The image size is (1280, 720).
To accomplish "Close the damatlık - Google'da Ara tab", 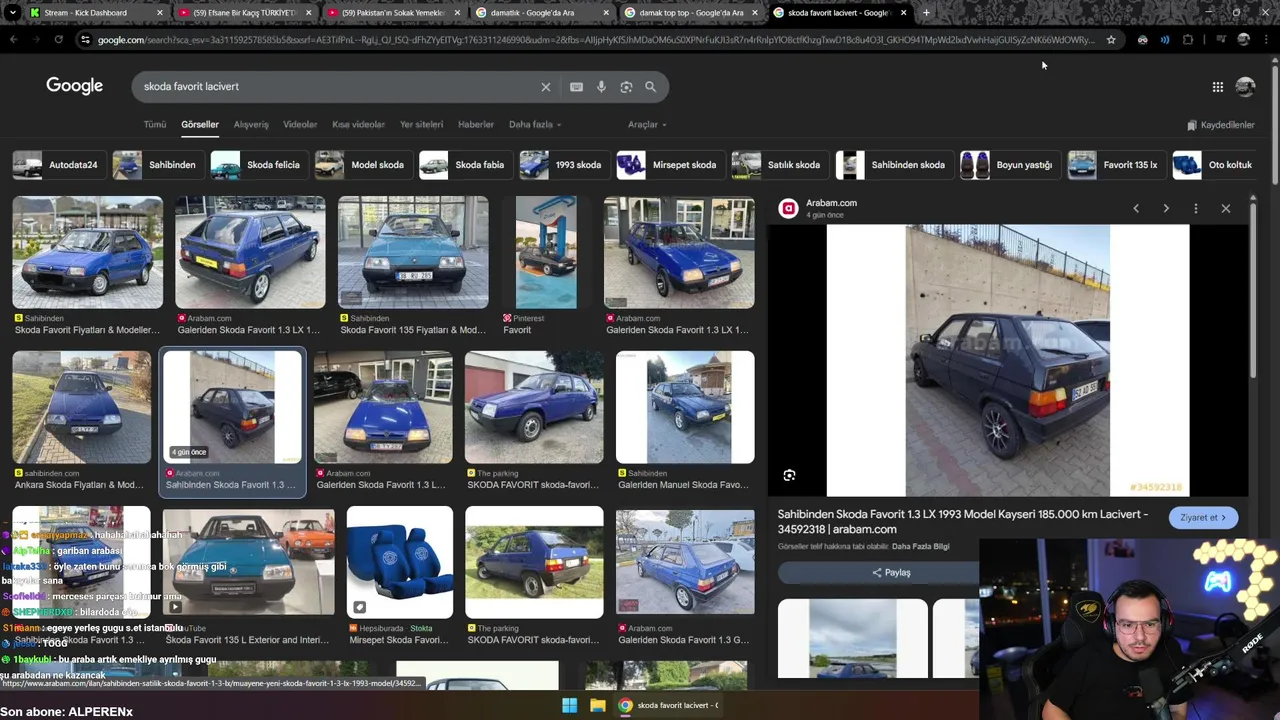I will coord(606,13).
